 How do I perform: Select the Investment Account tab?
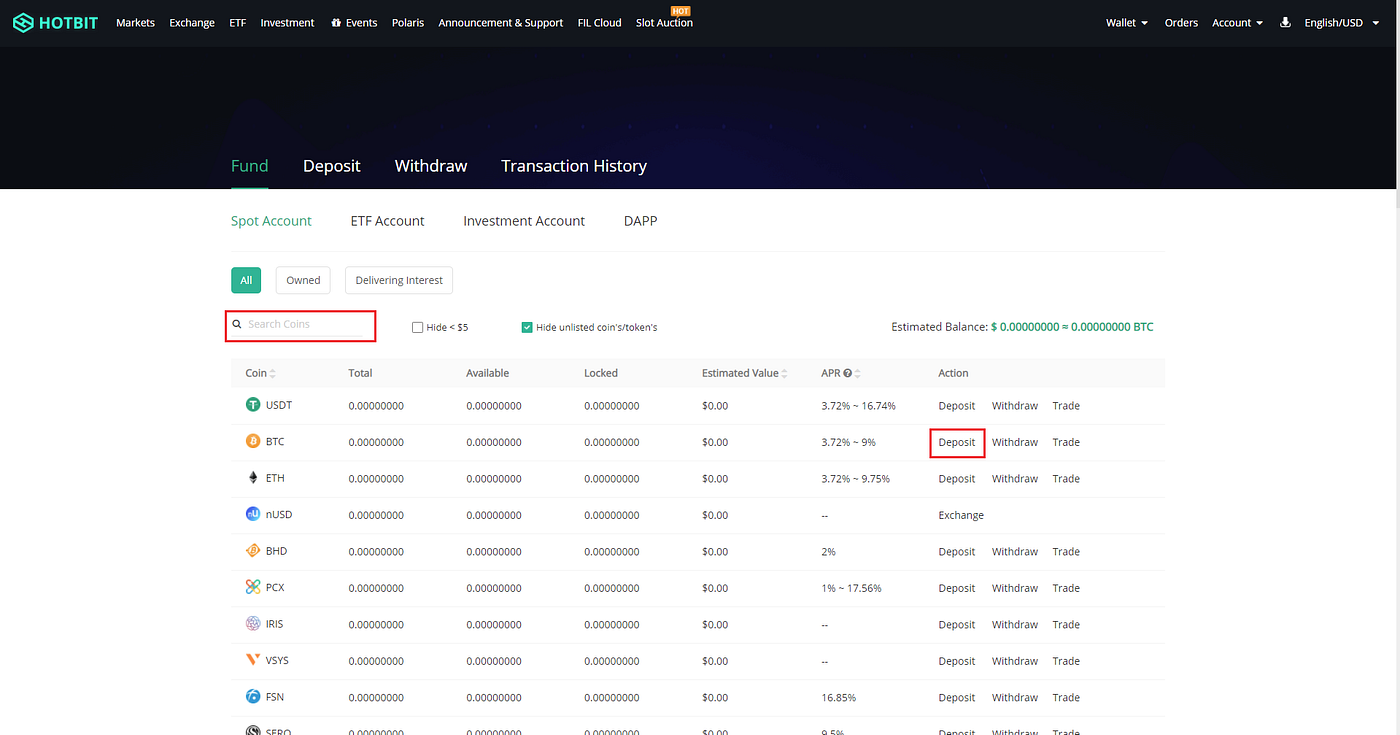524,221
